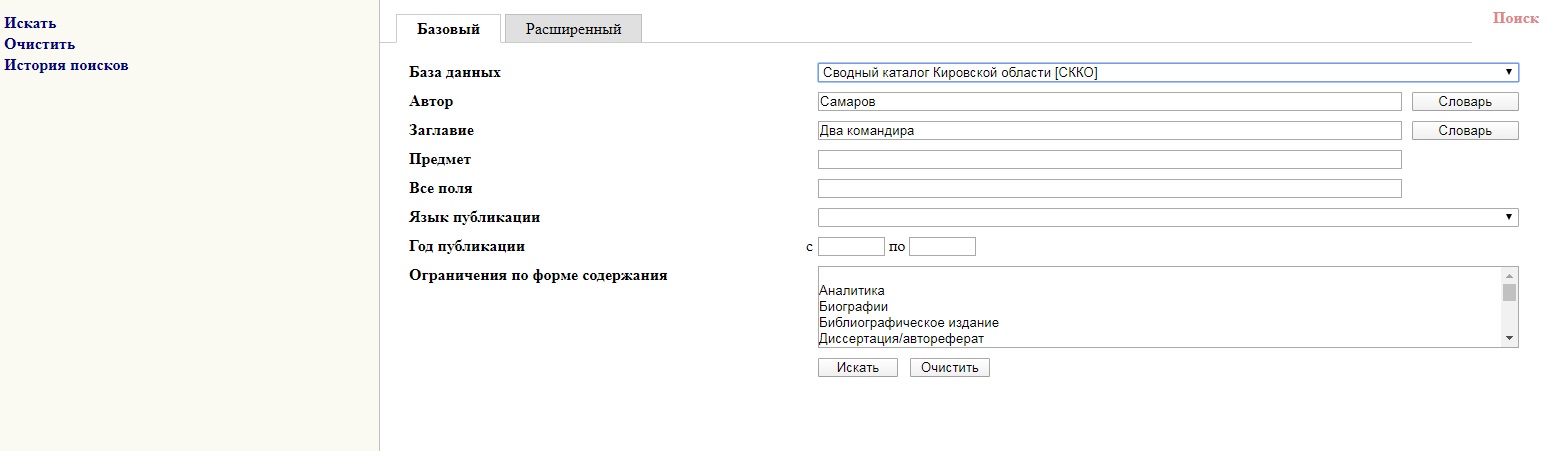
Task: Click into the Автор input field
Action: pyautogui.click(x=1109, y=101)
